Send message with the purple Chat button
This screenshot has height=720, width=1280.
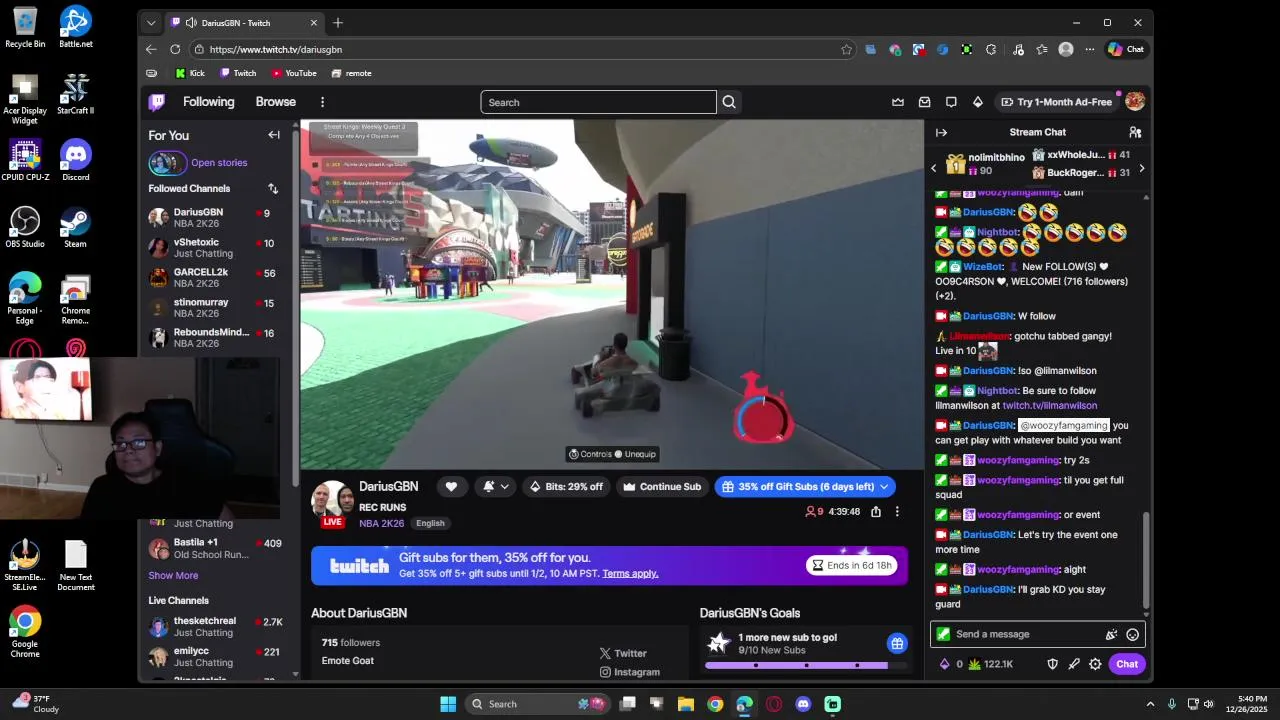(x=1127, y=664)
